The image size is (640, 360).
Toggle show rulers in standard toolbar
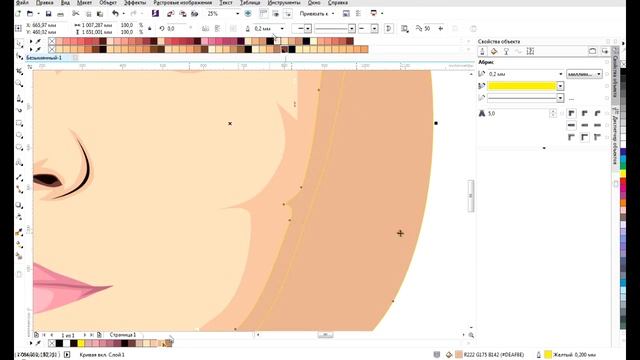point(264,13)
